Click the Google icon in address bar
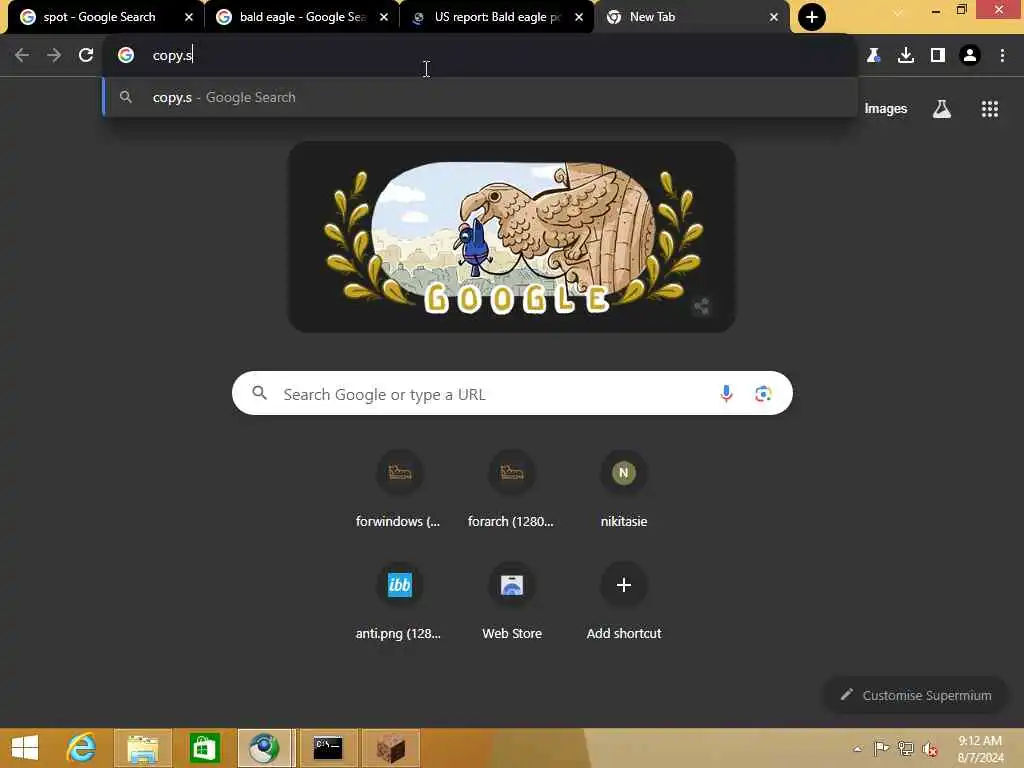The image size is (1024, 768). pos(126,55)
